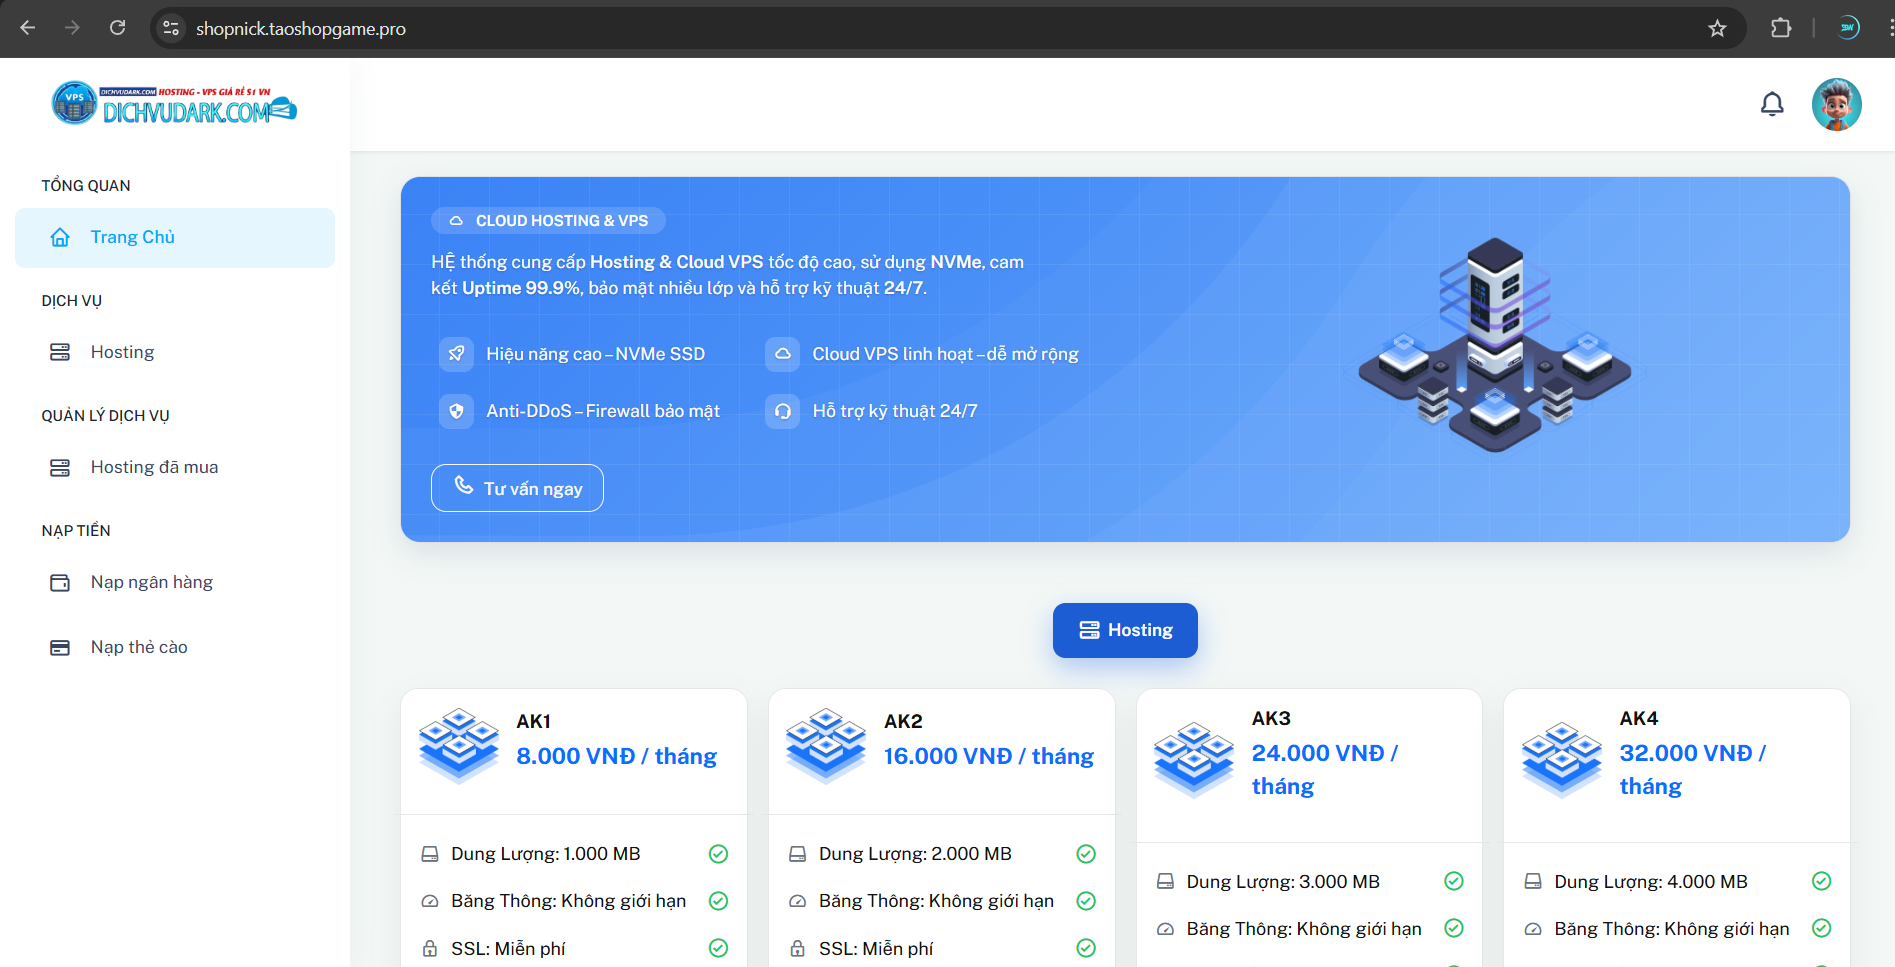Click the notification bell icon
Screen dimensions: 1895x967
1772,104
